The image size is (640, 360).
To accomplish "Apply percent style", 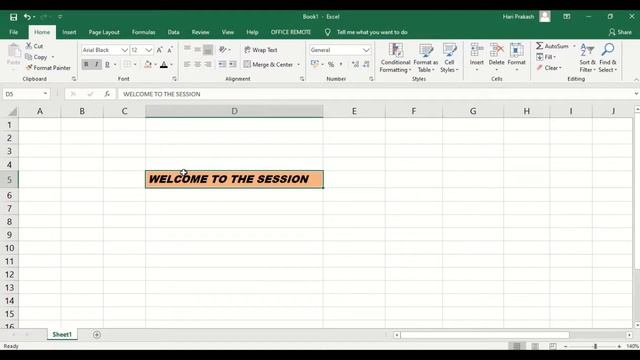I will (x=331, y=64).
